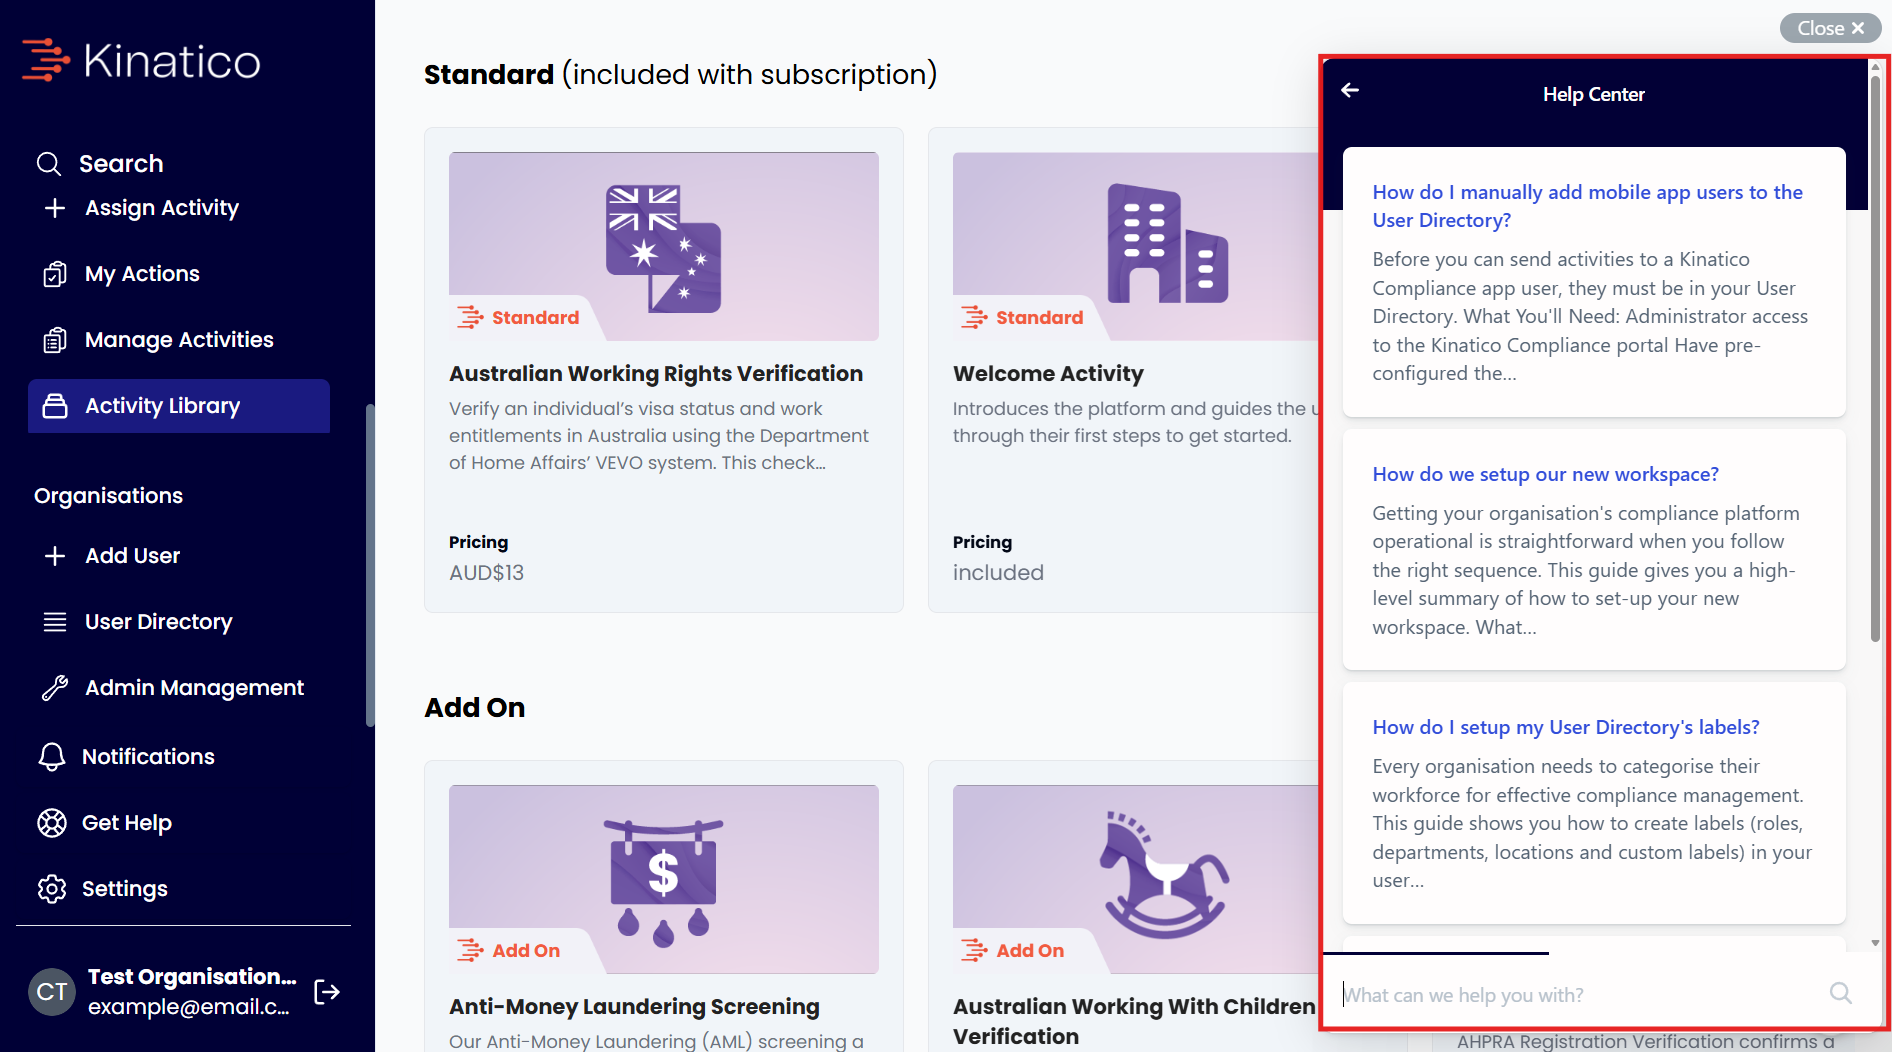Click the 'included' pricing value on Welcome Activity
1892x1052 pixels.
[x=998, y=573]
